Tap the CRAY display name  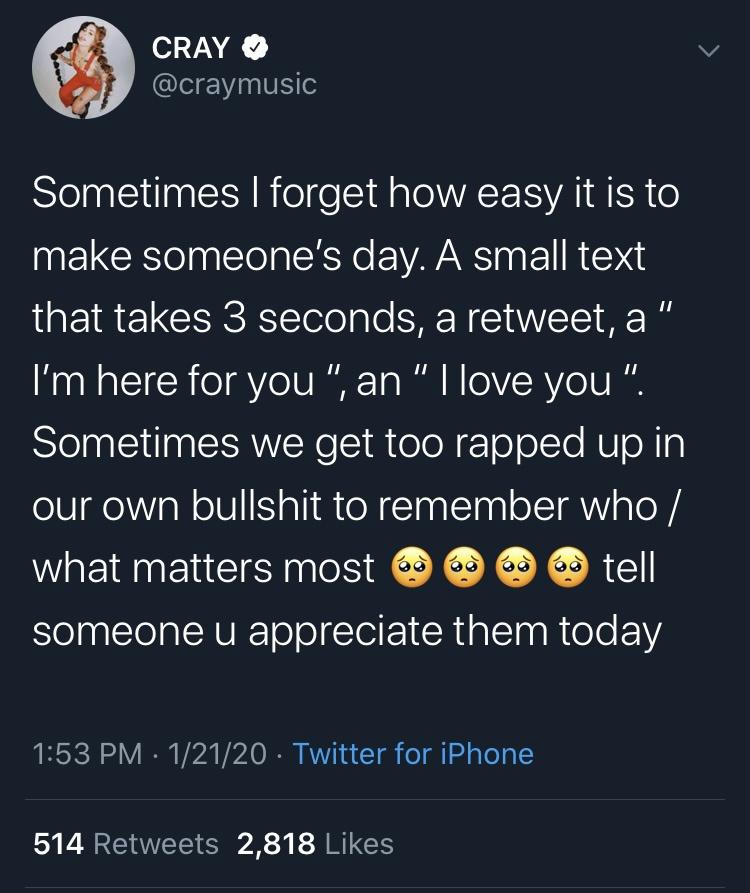click(x=191, y=46)
